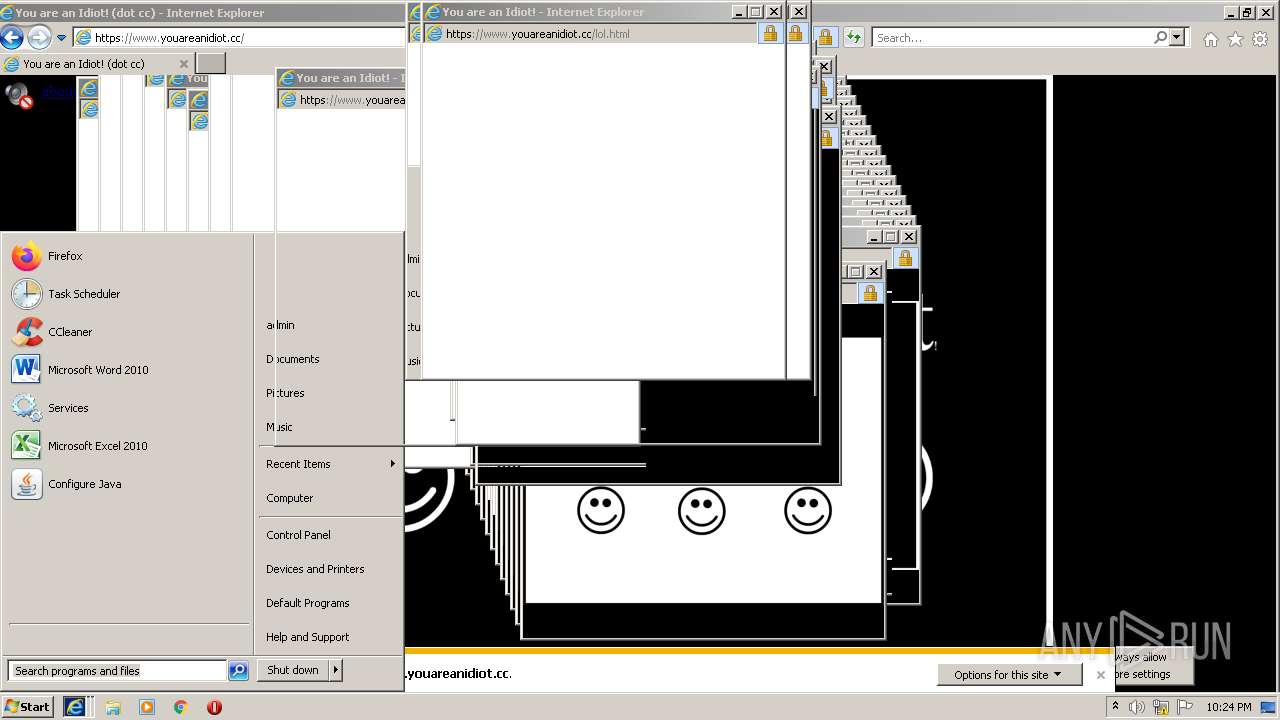Viewport: 1280px width, 720px height.
Task: Open the IE favorites star
Action: pos(1235,39)
